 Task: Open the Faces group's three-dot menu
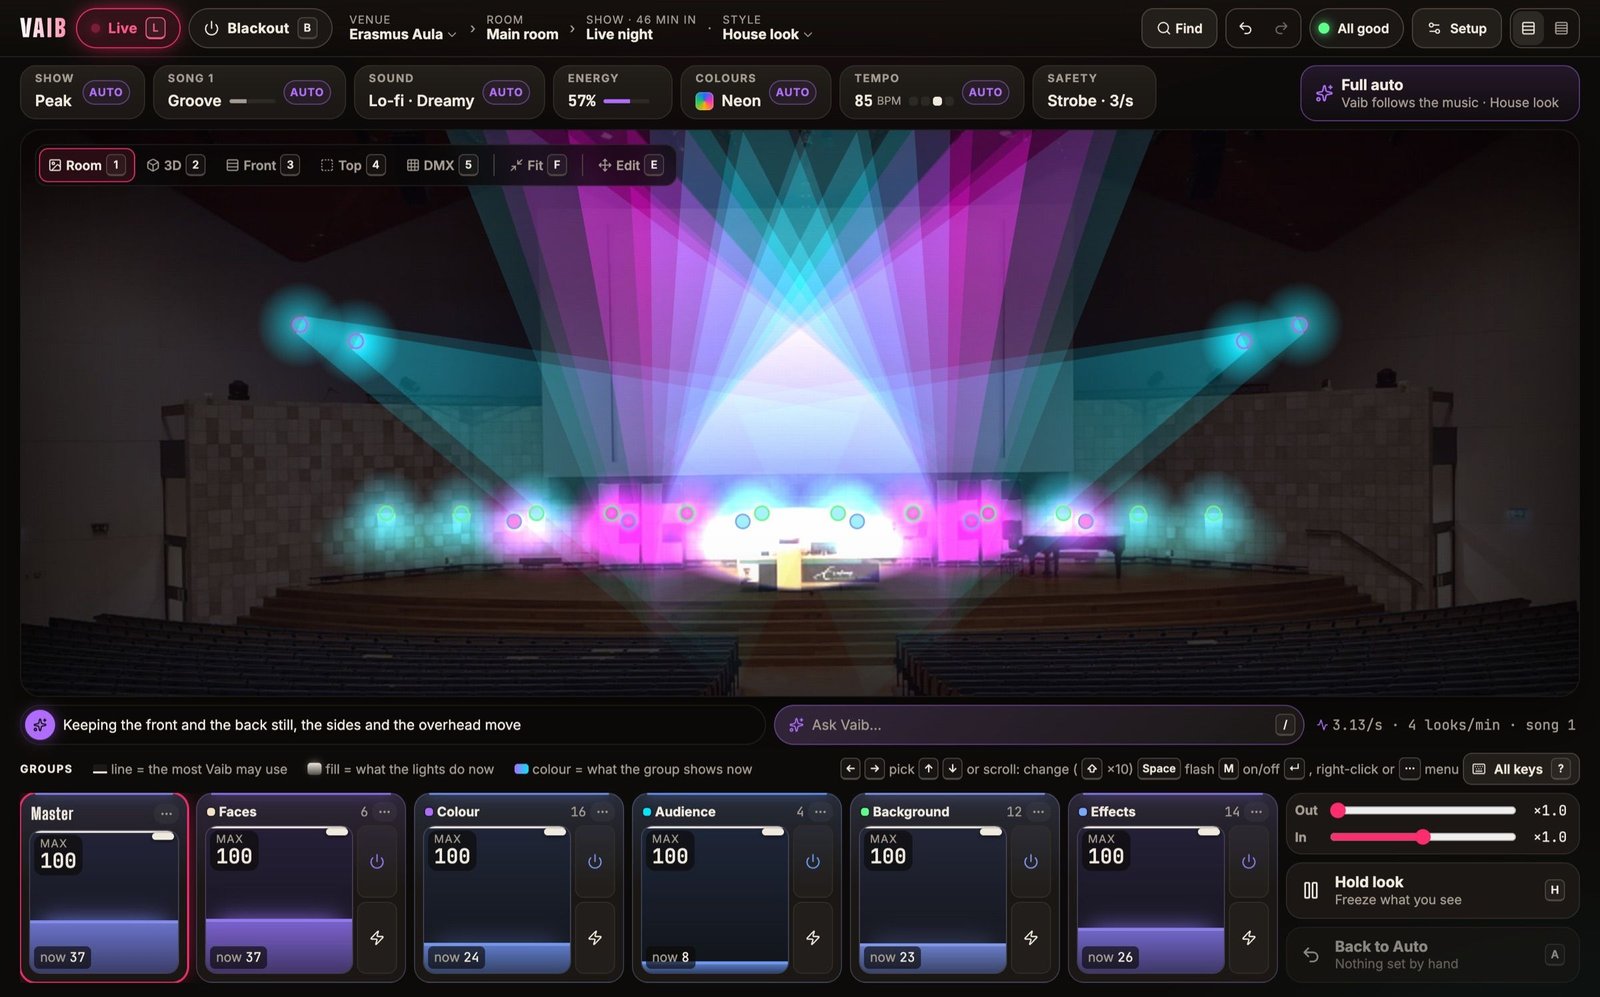(384, 811)
